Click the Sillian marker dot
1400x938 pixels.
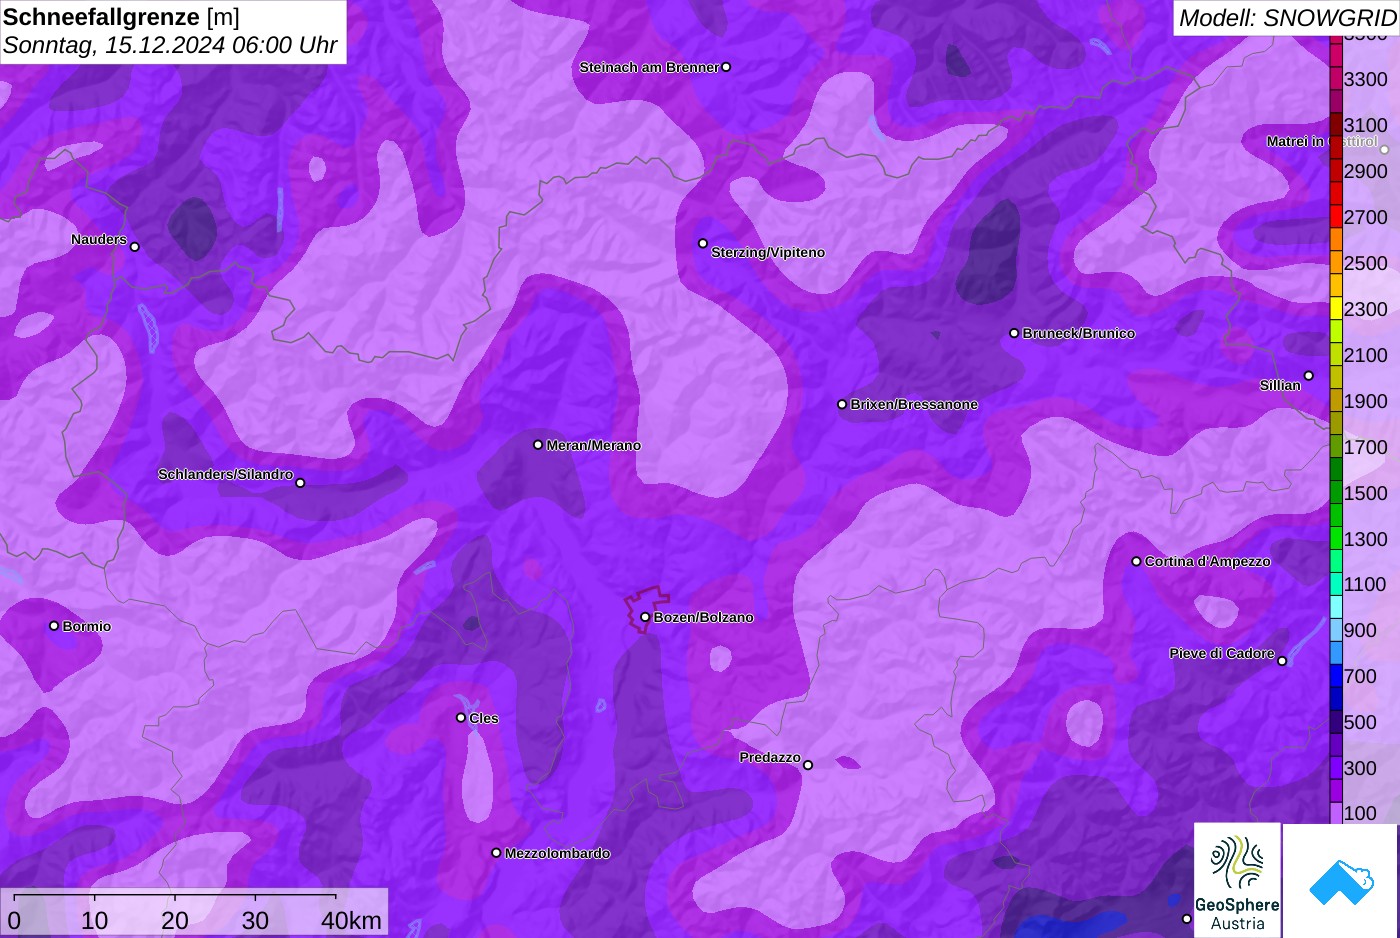point(1309,376)
